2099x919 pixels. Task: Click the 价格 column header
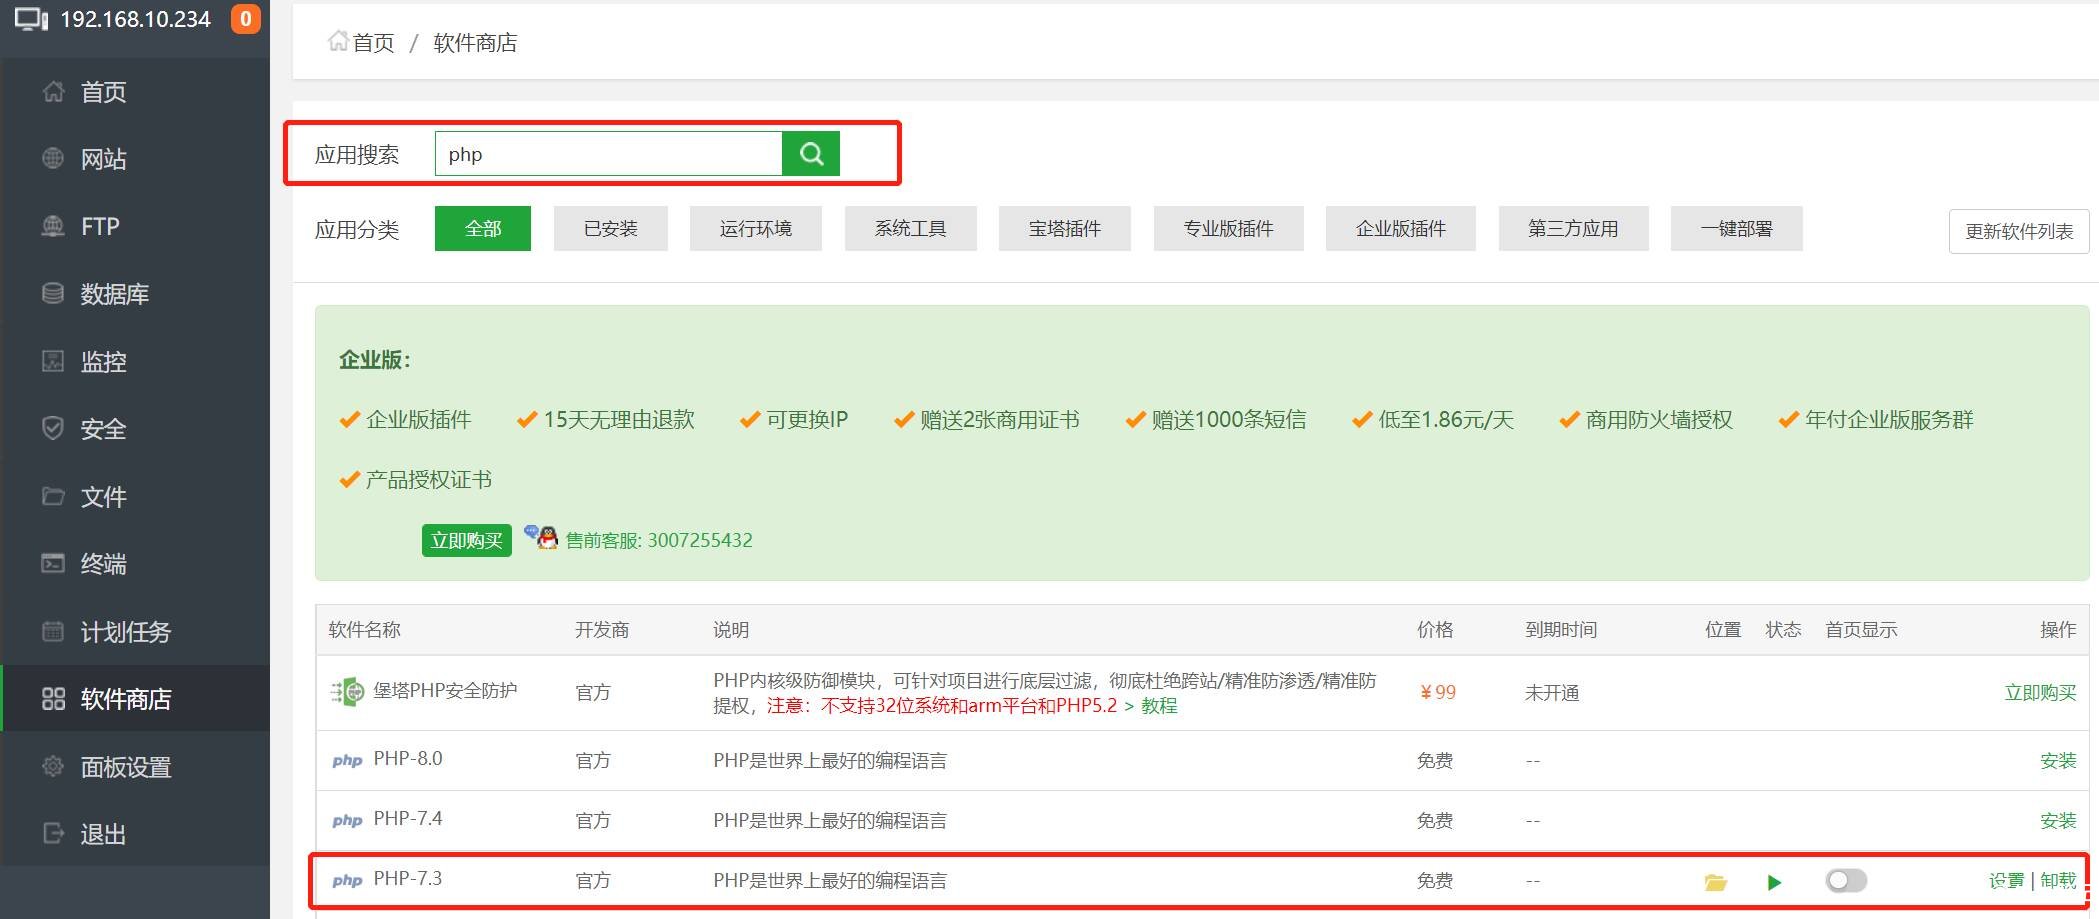coord(1435,629)
